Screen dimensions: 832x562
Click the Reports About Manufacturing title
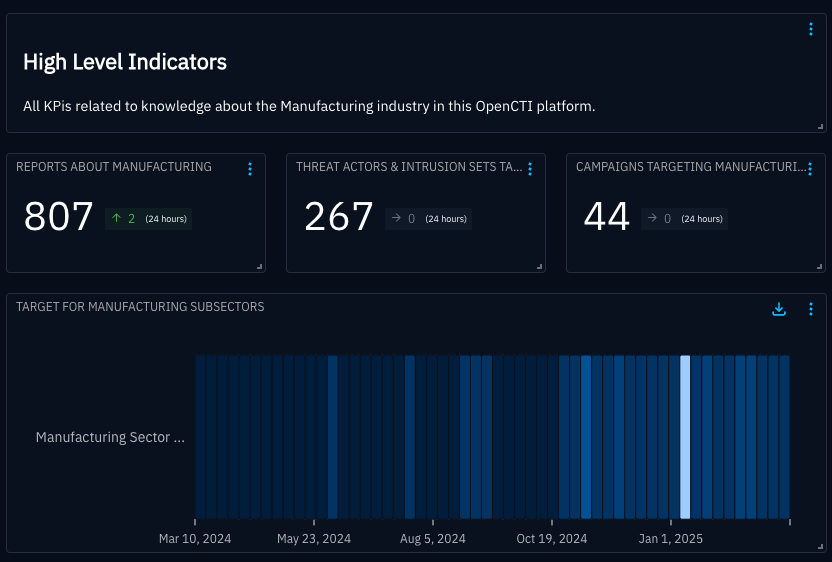click(x=114, y=167)
